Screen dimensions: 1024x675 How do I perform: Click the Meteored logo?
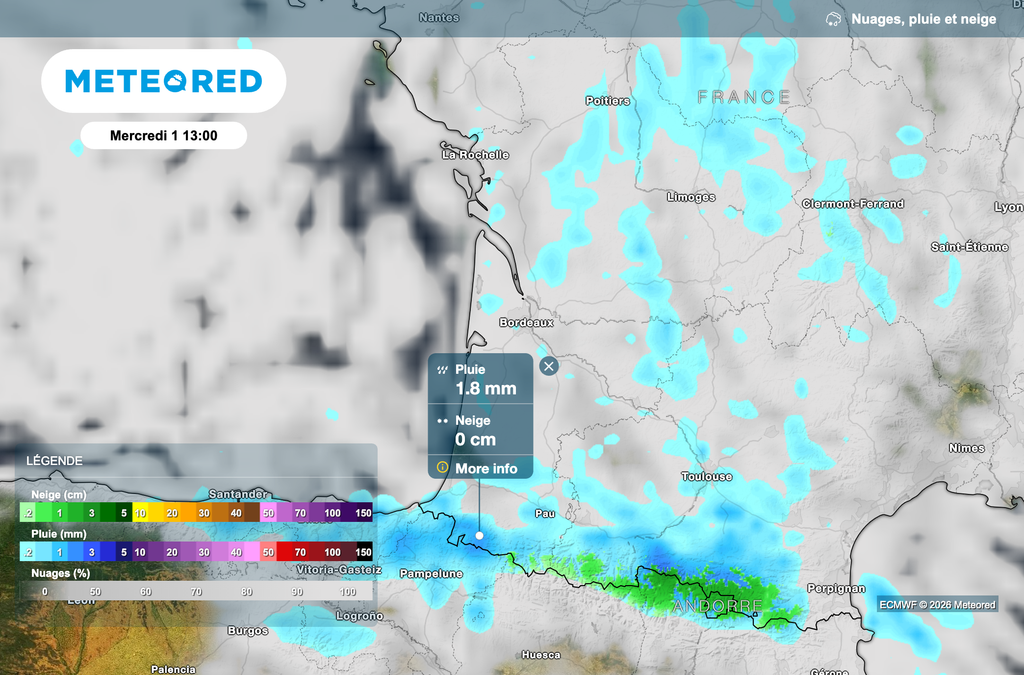point(163,81)
